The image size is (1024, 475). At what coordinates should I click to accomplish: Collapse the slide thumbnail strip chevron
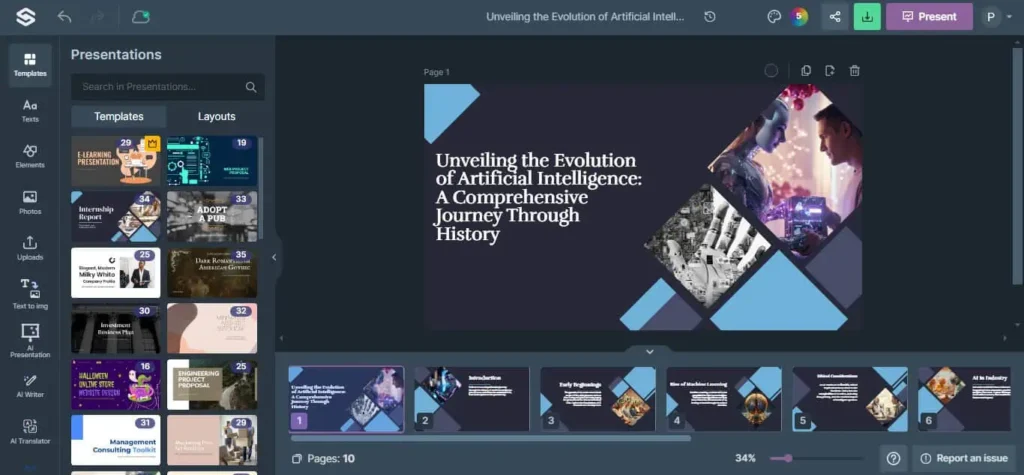(x=649, y=351)
